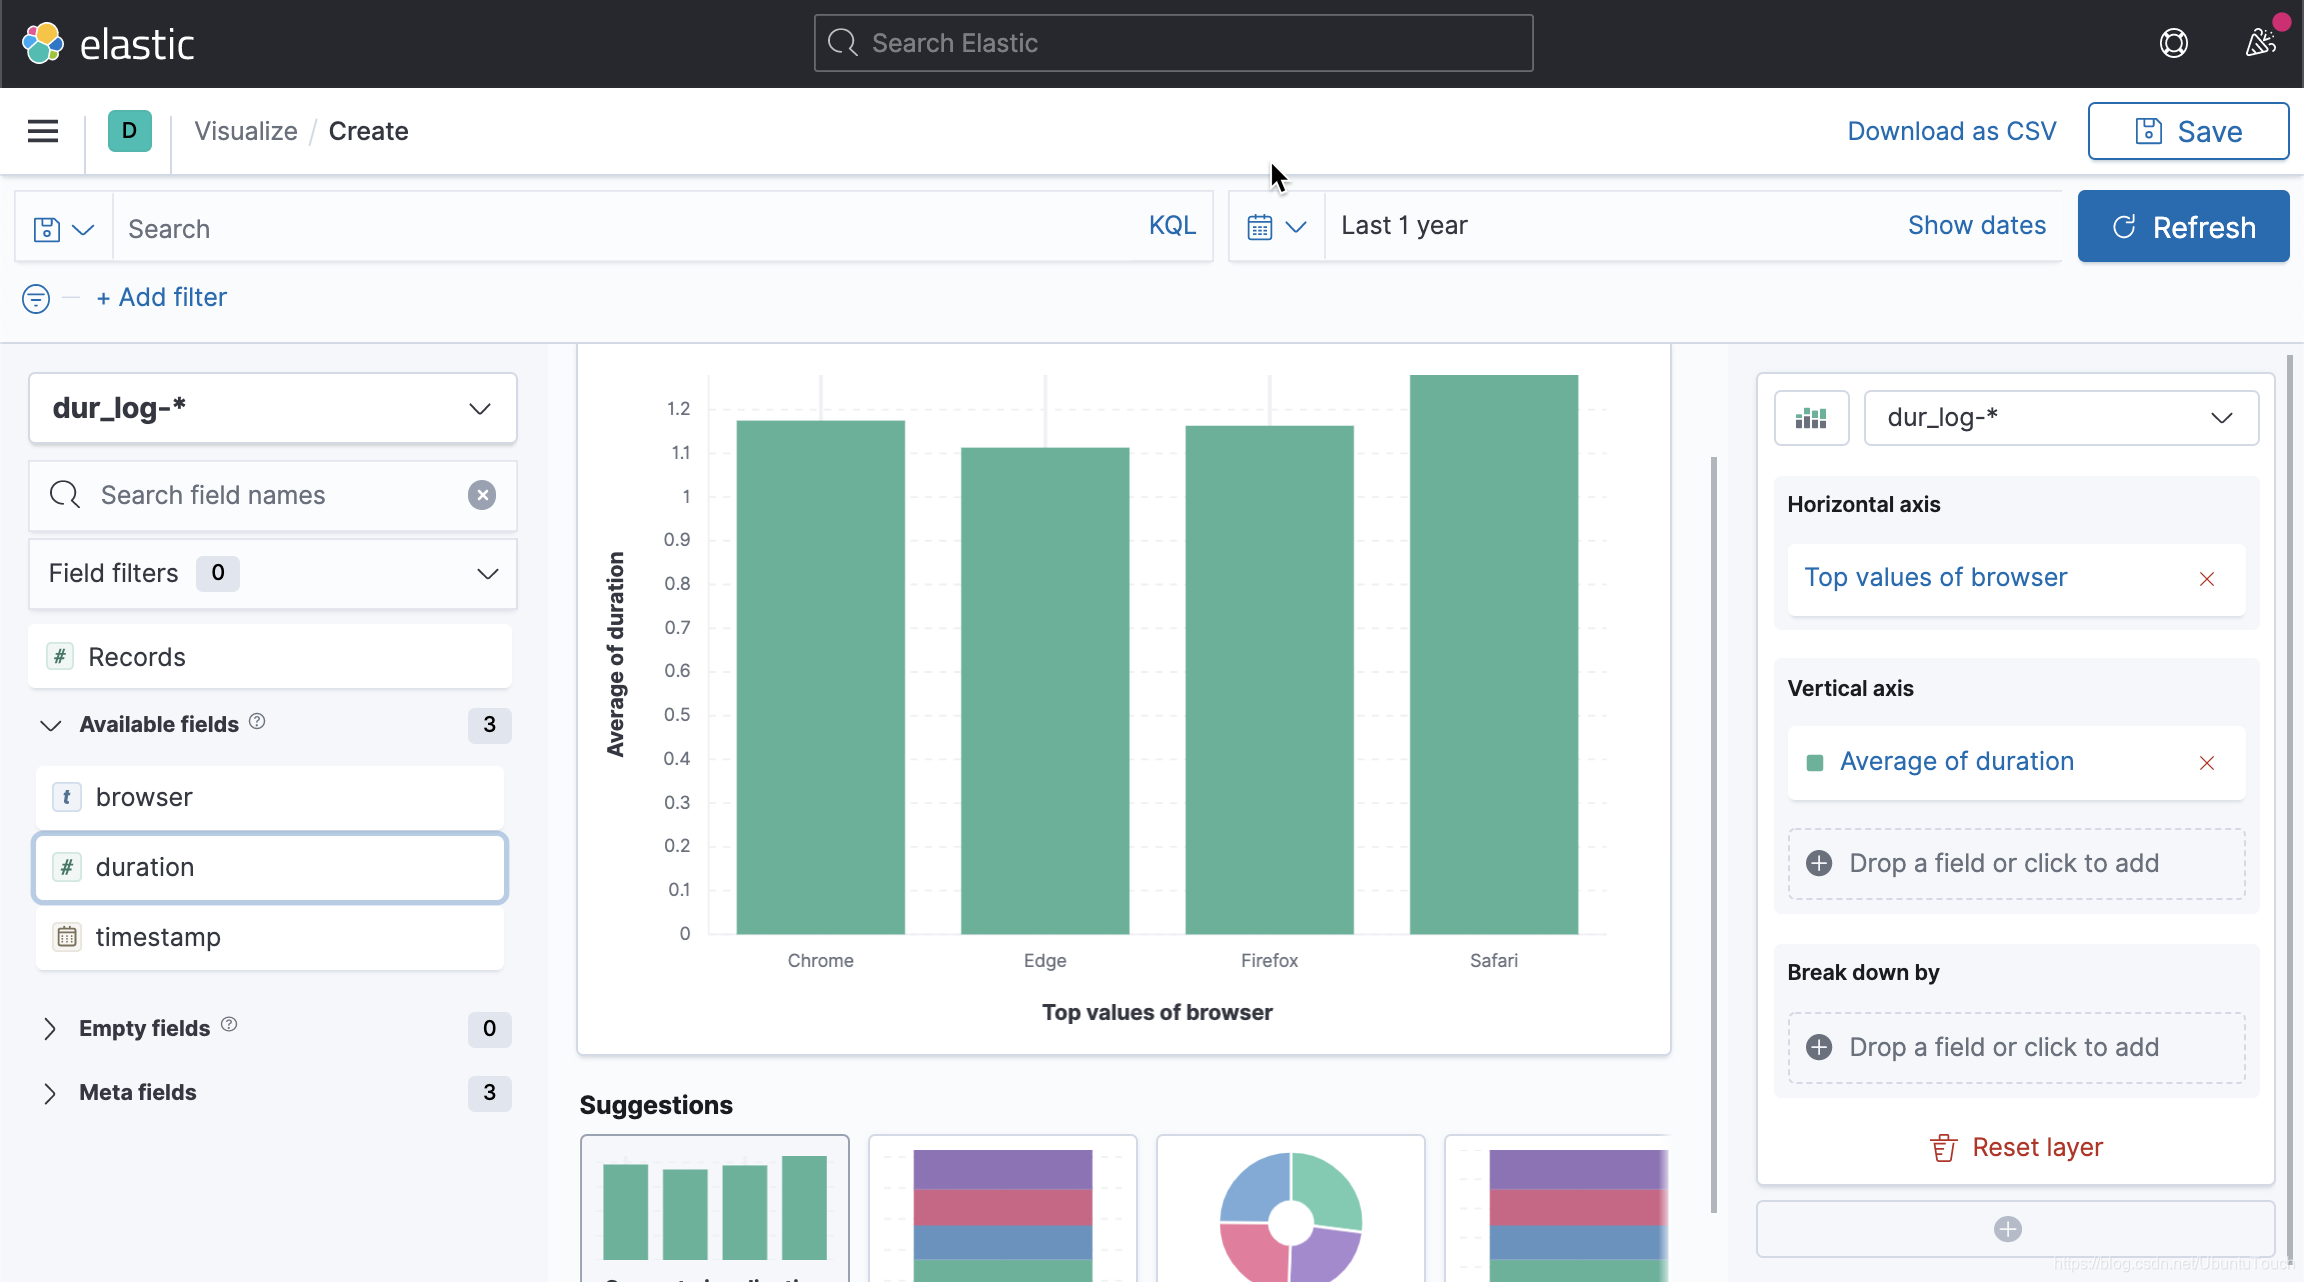2304x1282 pixels.
Task: Click the hamburger menu icon
Action: click(x=43, y=131)
